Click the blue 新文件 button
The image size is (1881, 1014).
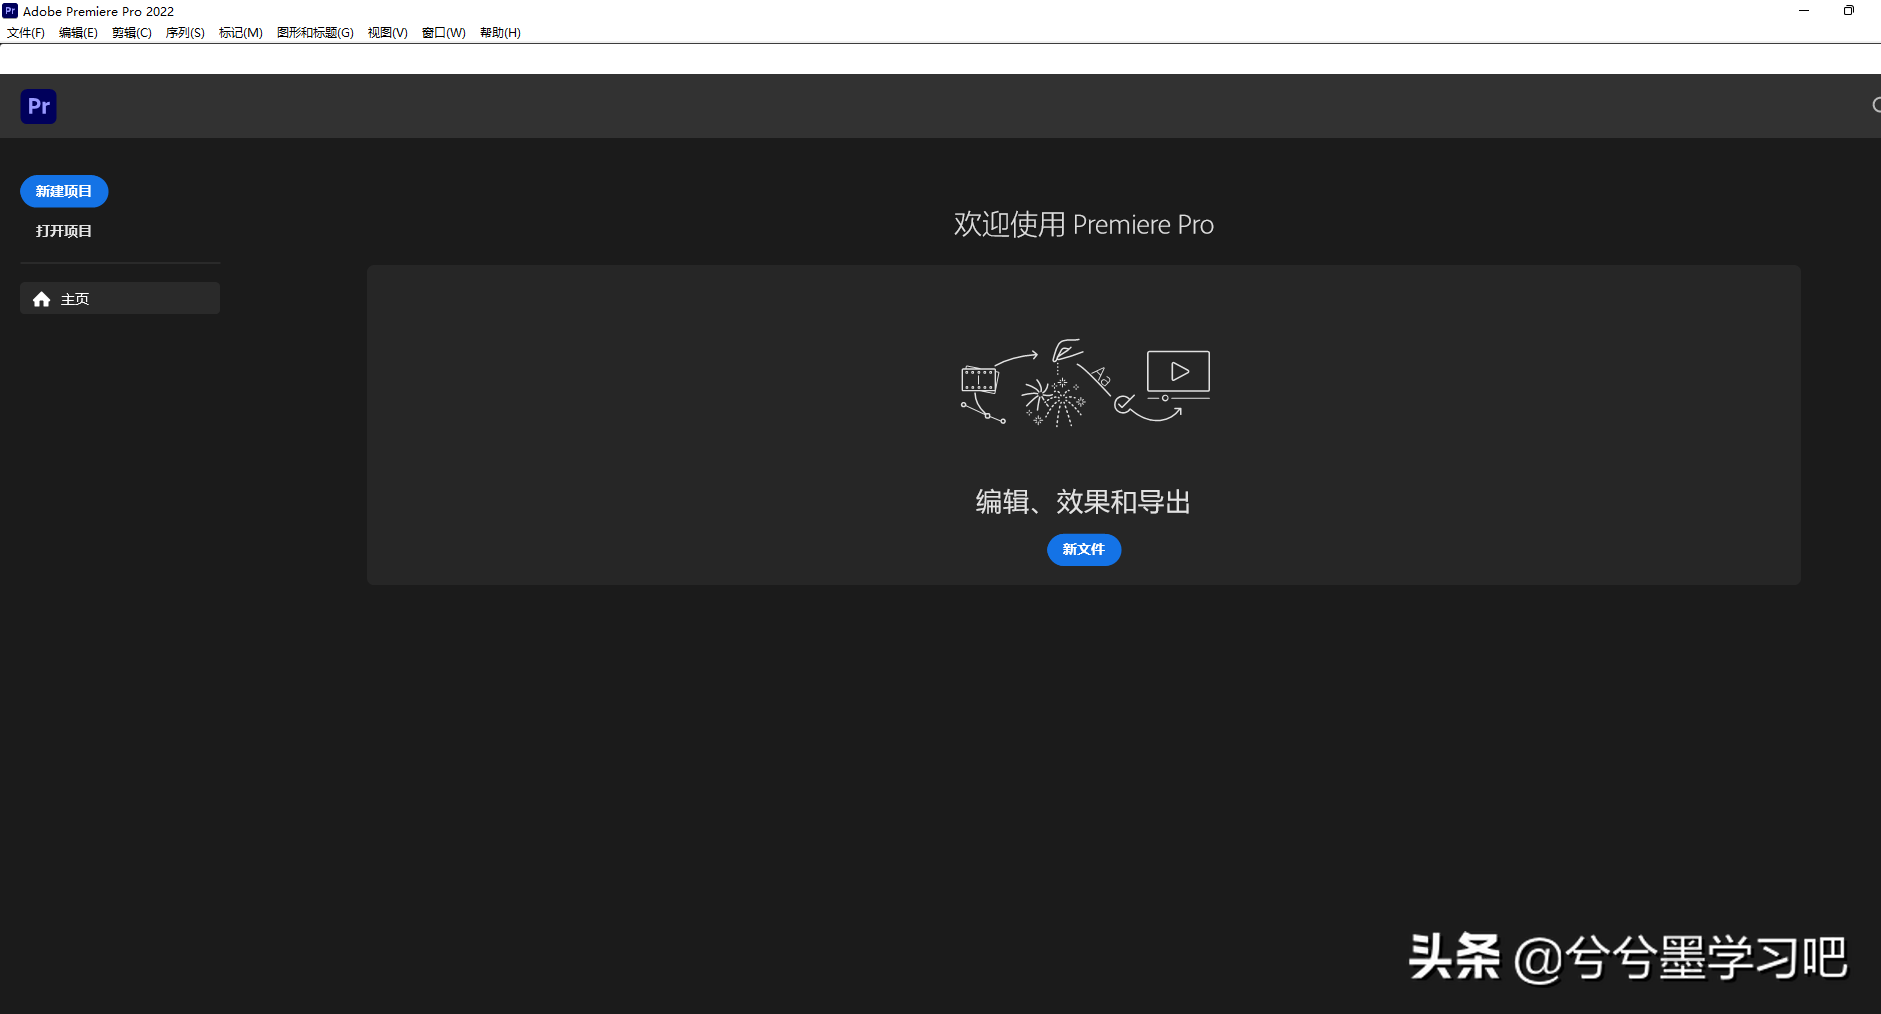coord(1084,549)
